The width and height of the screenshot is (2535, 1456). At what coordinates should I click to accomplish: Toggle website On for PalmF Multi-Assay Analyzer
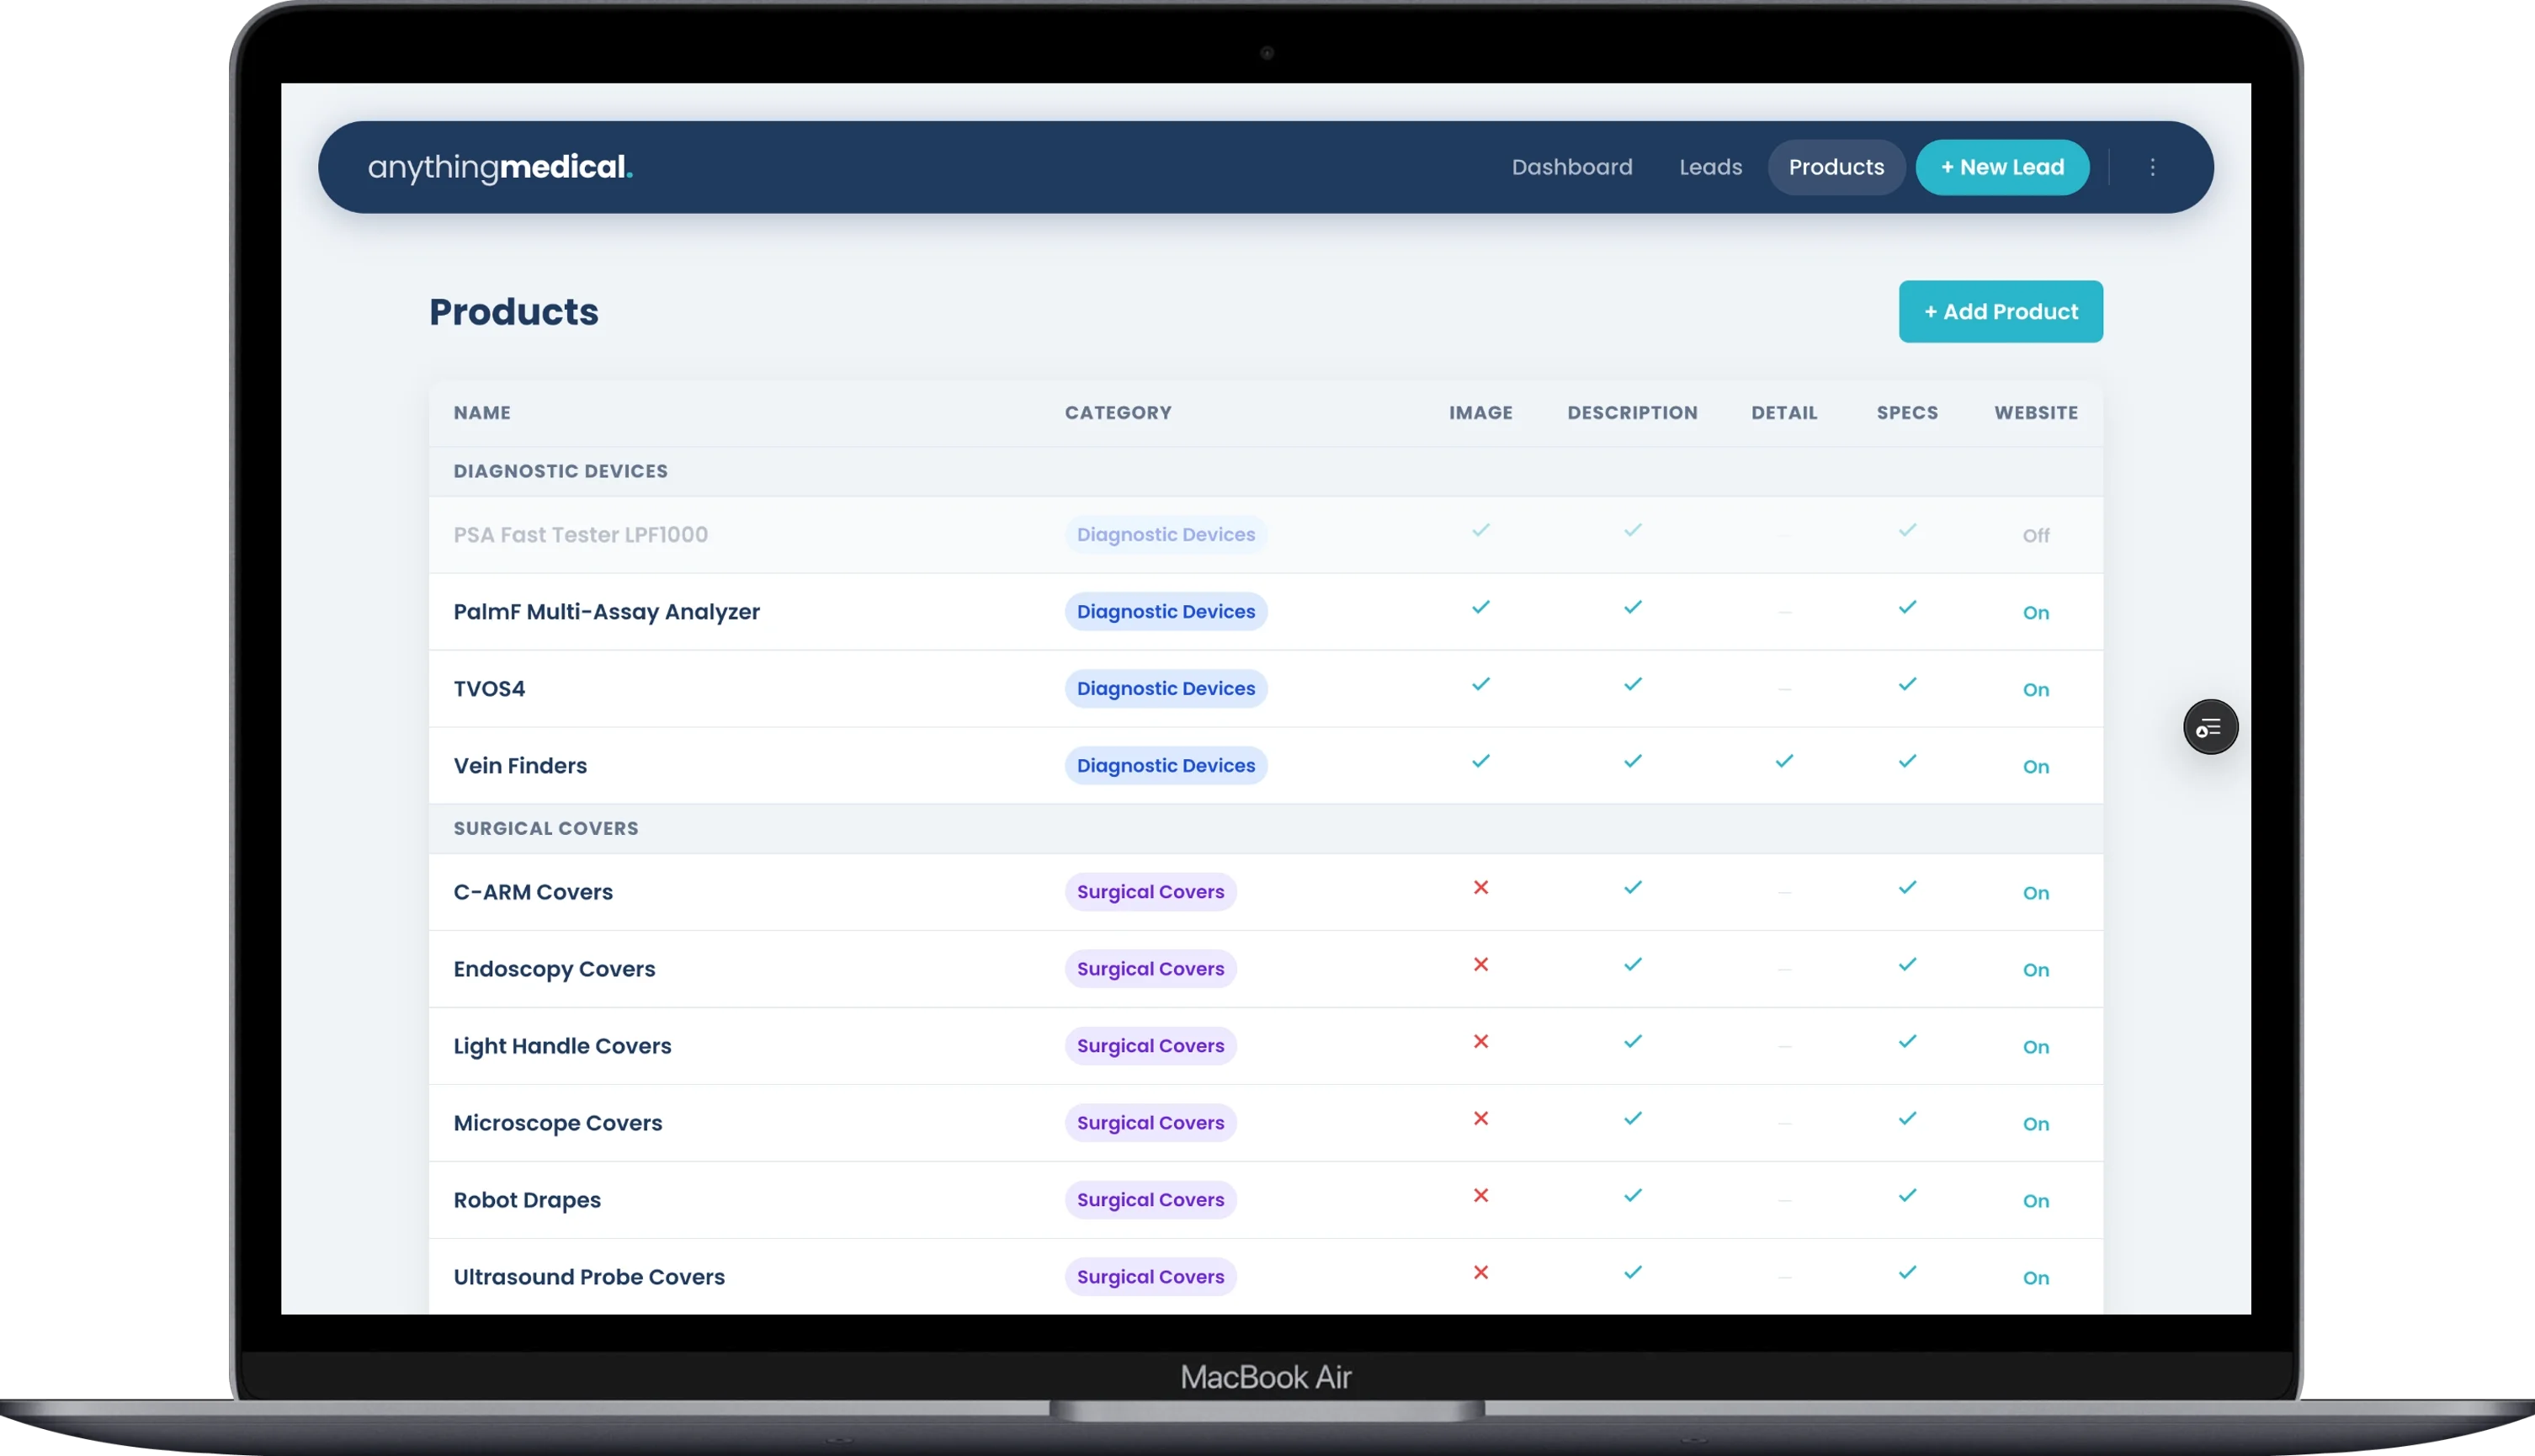[x=2036, y=612]
